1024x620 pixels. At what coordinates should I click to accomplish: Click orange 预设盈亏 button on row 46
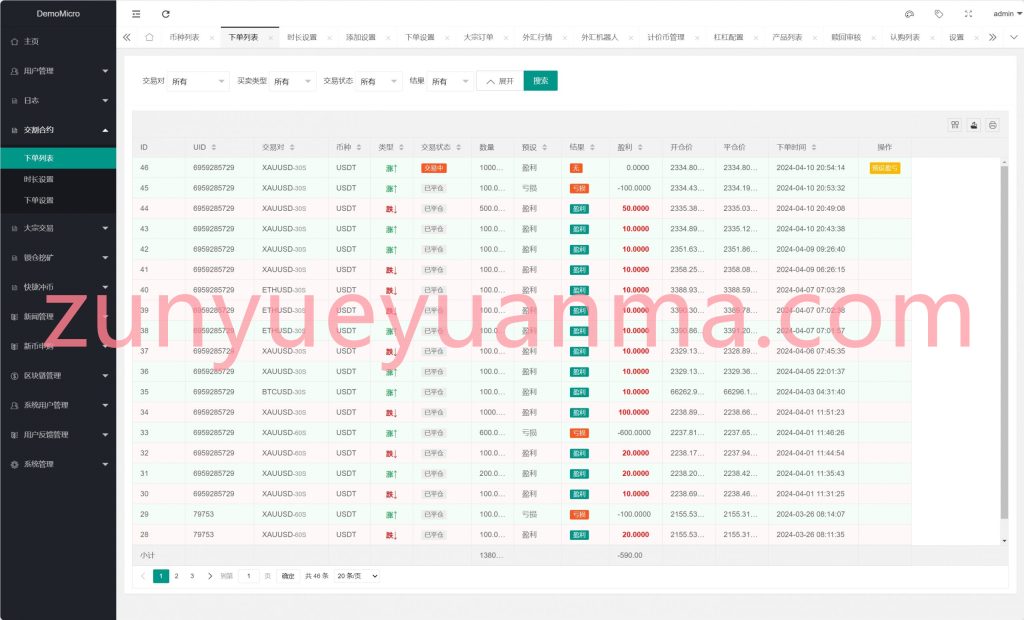pos(884,168)
